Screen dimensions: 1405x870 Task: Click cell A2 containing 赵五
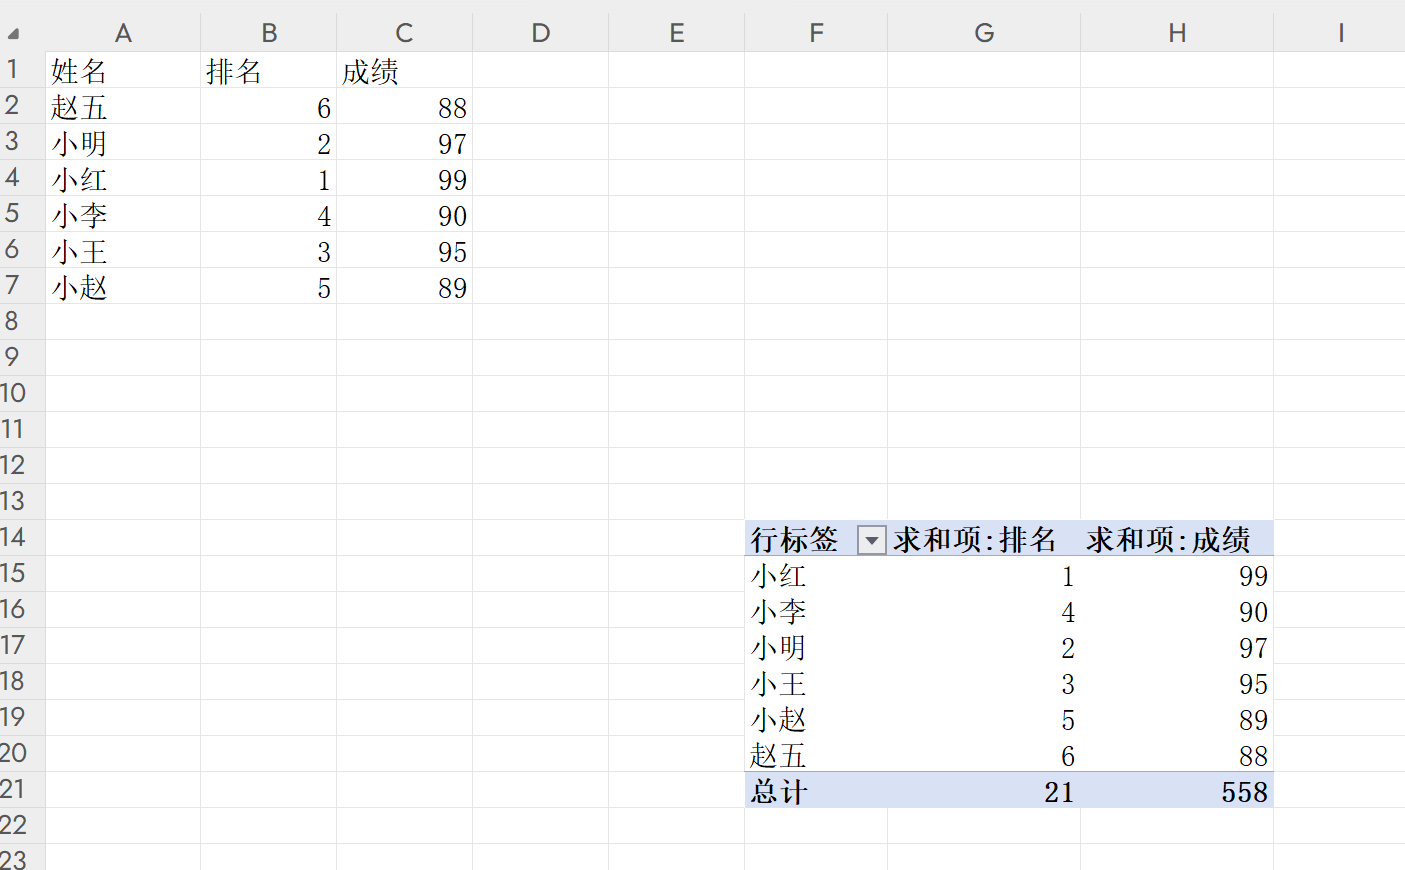[122, 107]
